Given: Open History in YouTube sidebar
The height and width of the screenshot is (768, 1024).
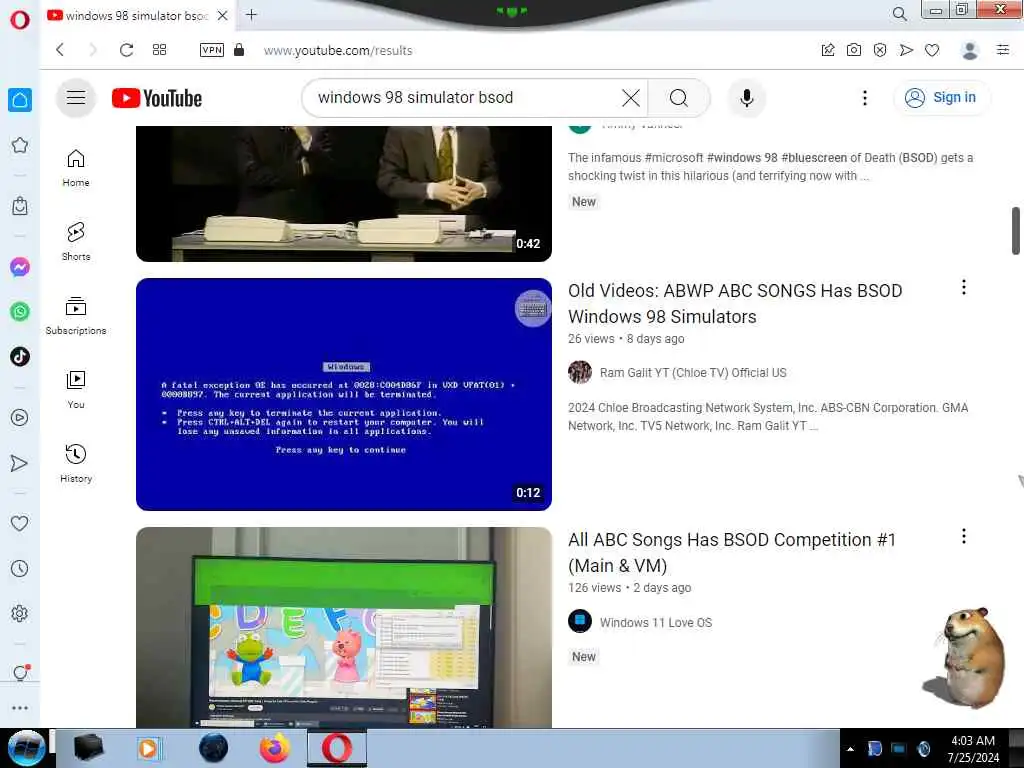Looking at the screenshot, I should click(x=76, y=464).
